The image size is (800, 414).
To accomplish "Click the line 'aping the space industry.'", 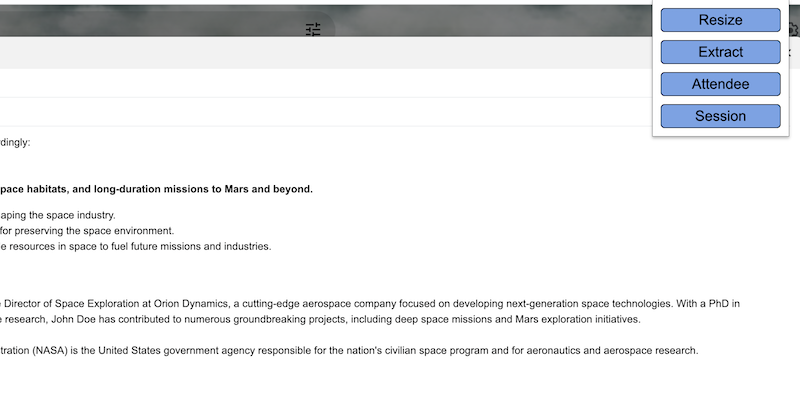I will [x=58, y=215].
